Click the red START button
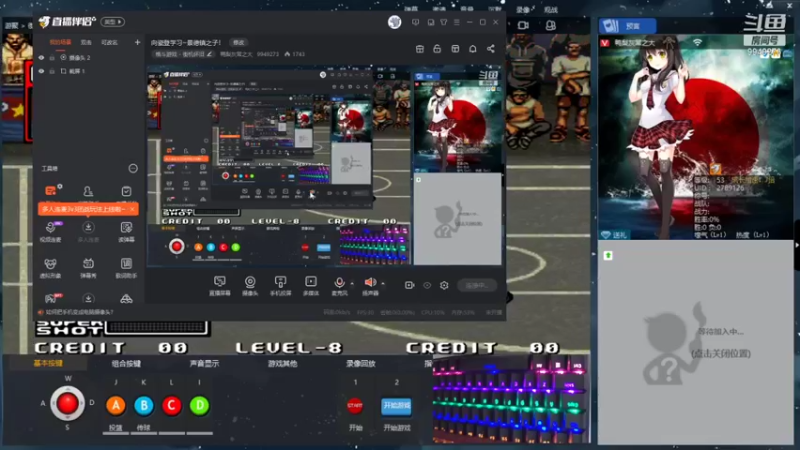Image resolution: width=800 pixels, height=450 pixels. click(x=355, y=406)
